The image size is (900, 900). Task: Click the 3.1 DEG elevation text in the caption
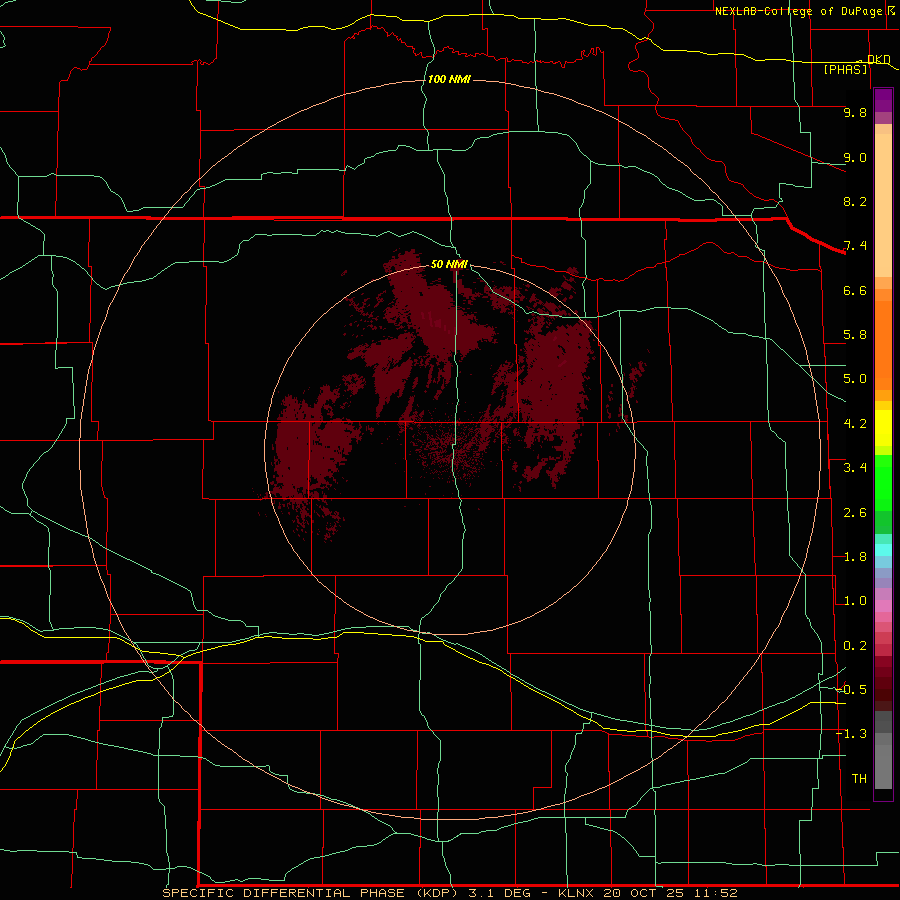[500, 893]
